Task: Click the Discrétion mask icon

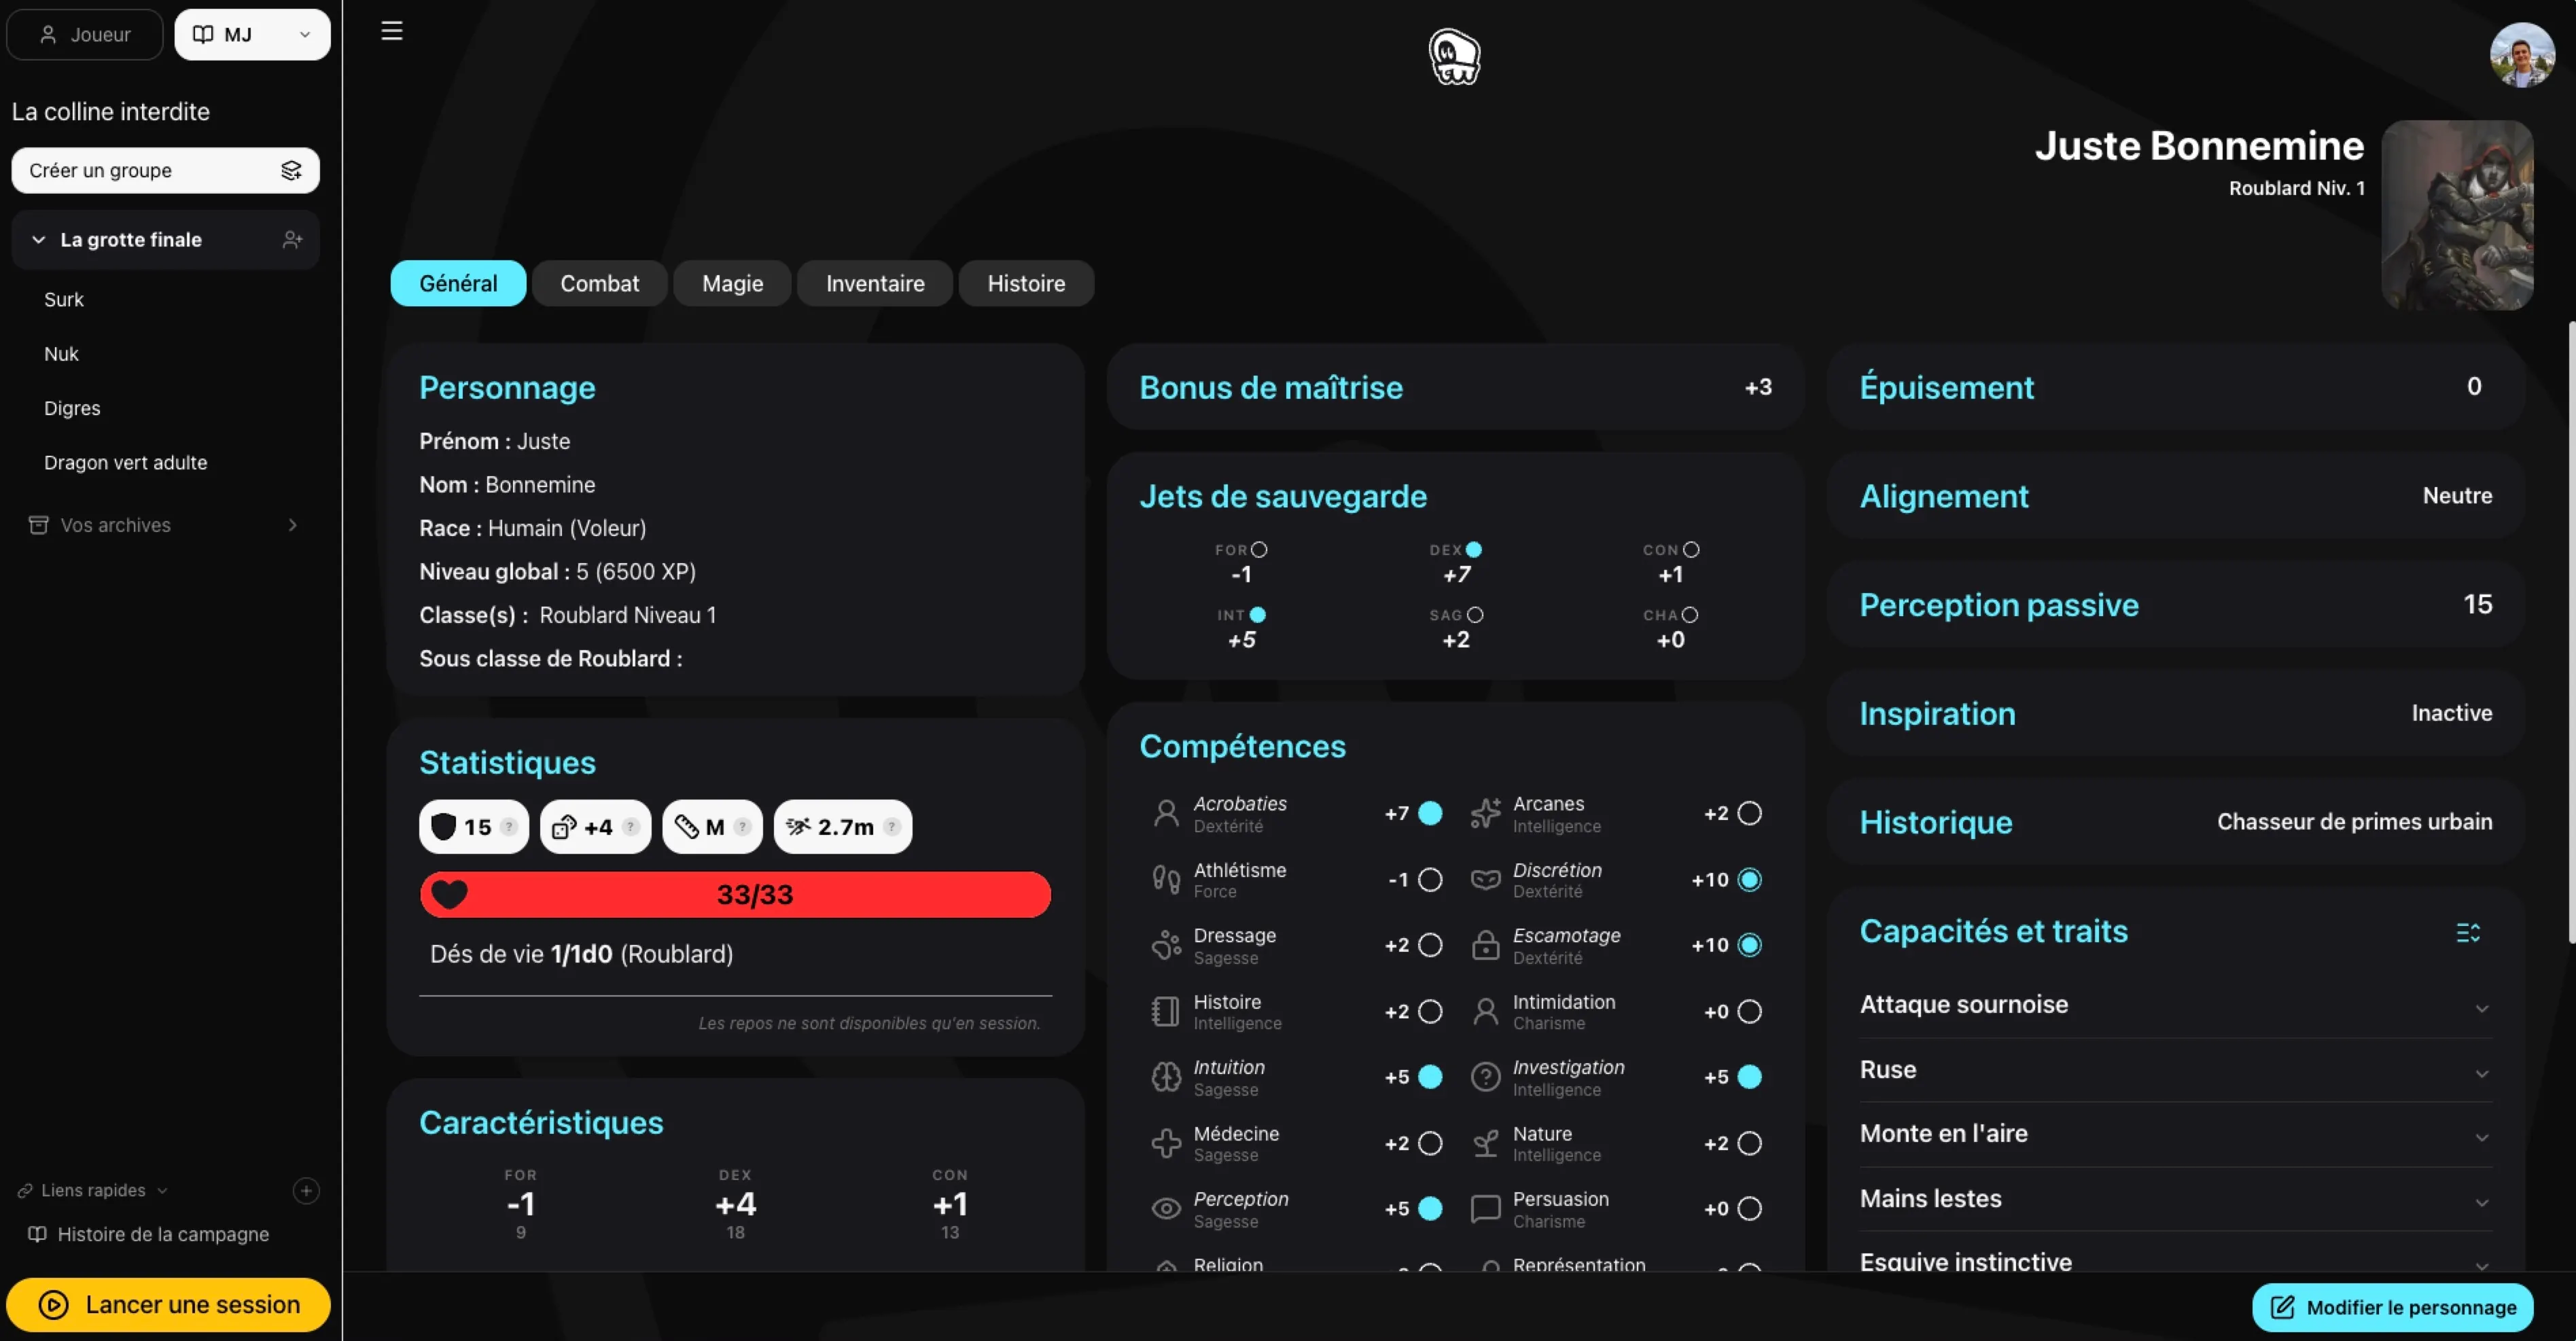Action: click(x=1486, y=880)
